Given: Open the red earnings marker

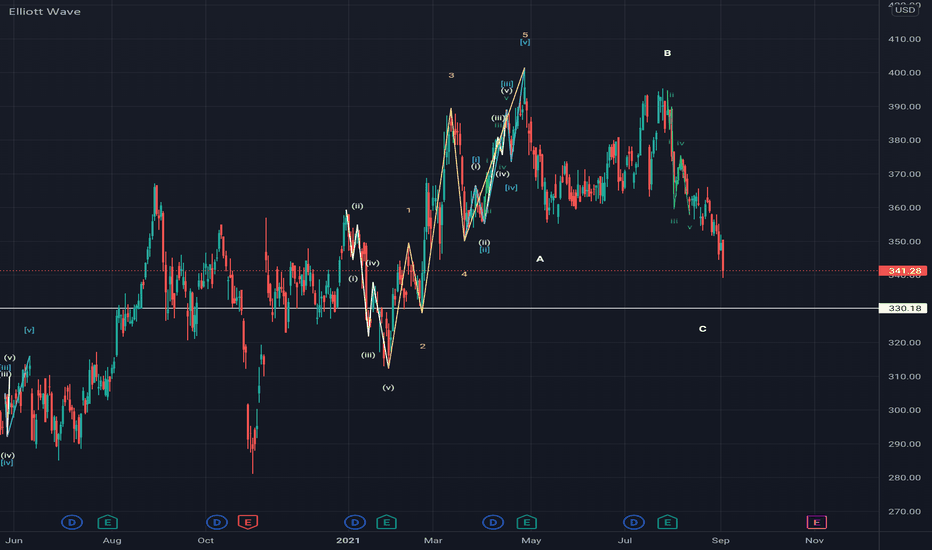Looking at the screenshot, I should [248, 523].
